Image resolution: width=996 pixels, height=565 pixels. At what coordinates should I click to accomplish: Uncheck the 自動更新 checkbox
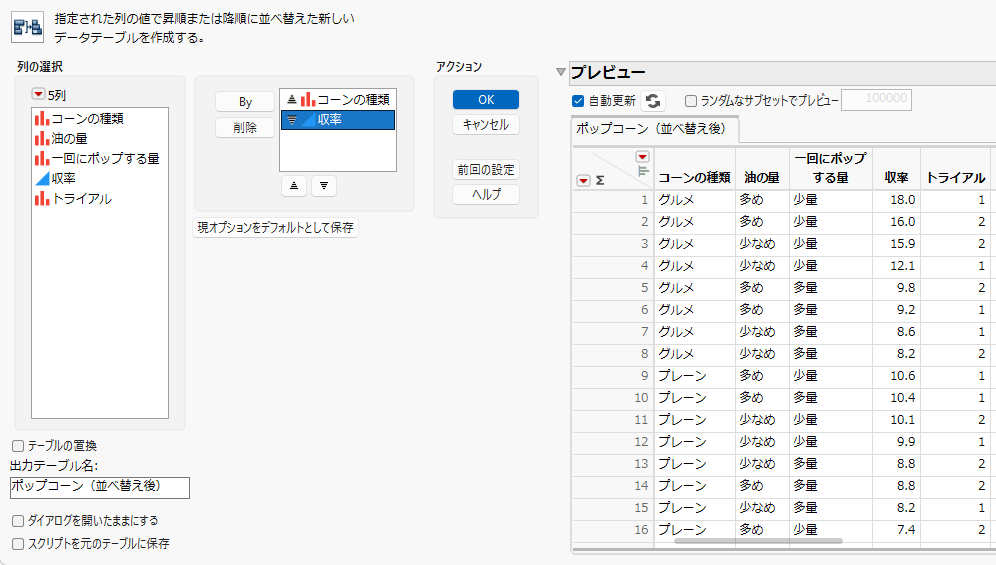(x=578, y=101)
